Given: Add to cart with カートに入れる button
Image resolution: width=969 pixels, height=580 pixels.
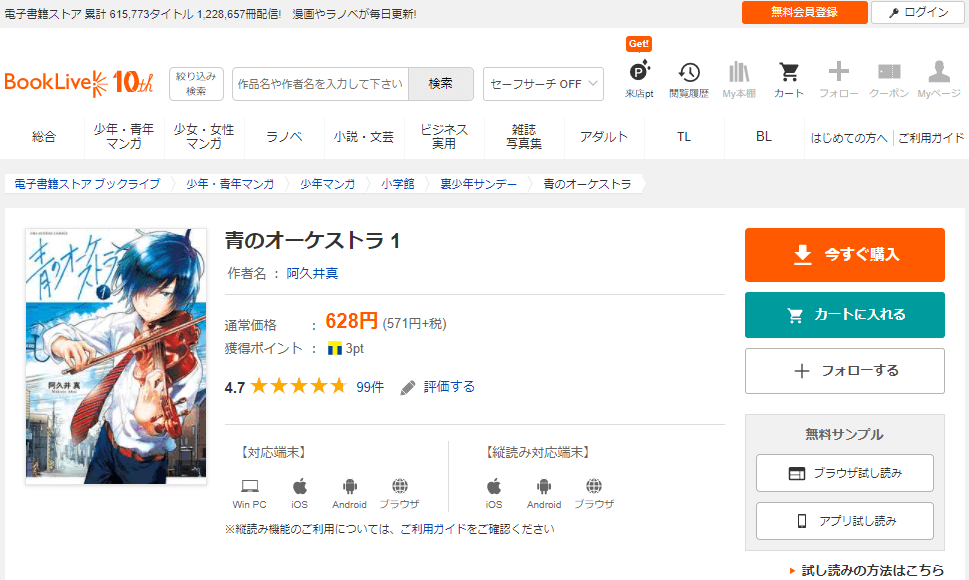Looking at the screenshot, I should [844, 315].
